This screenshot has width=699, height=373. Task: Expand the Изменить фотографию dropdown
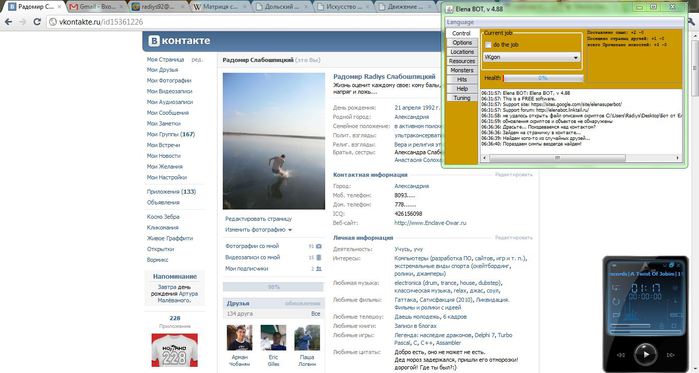click(259, 230)
